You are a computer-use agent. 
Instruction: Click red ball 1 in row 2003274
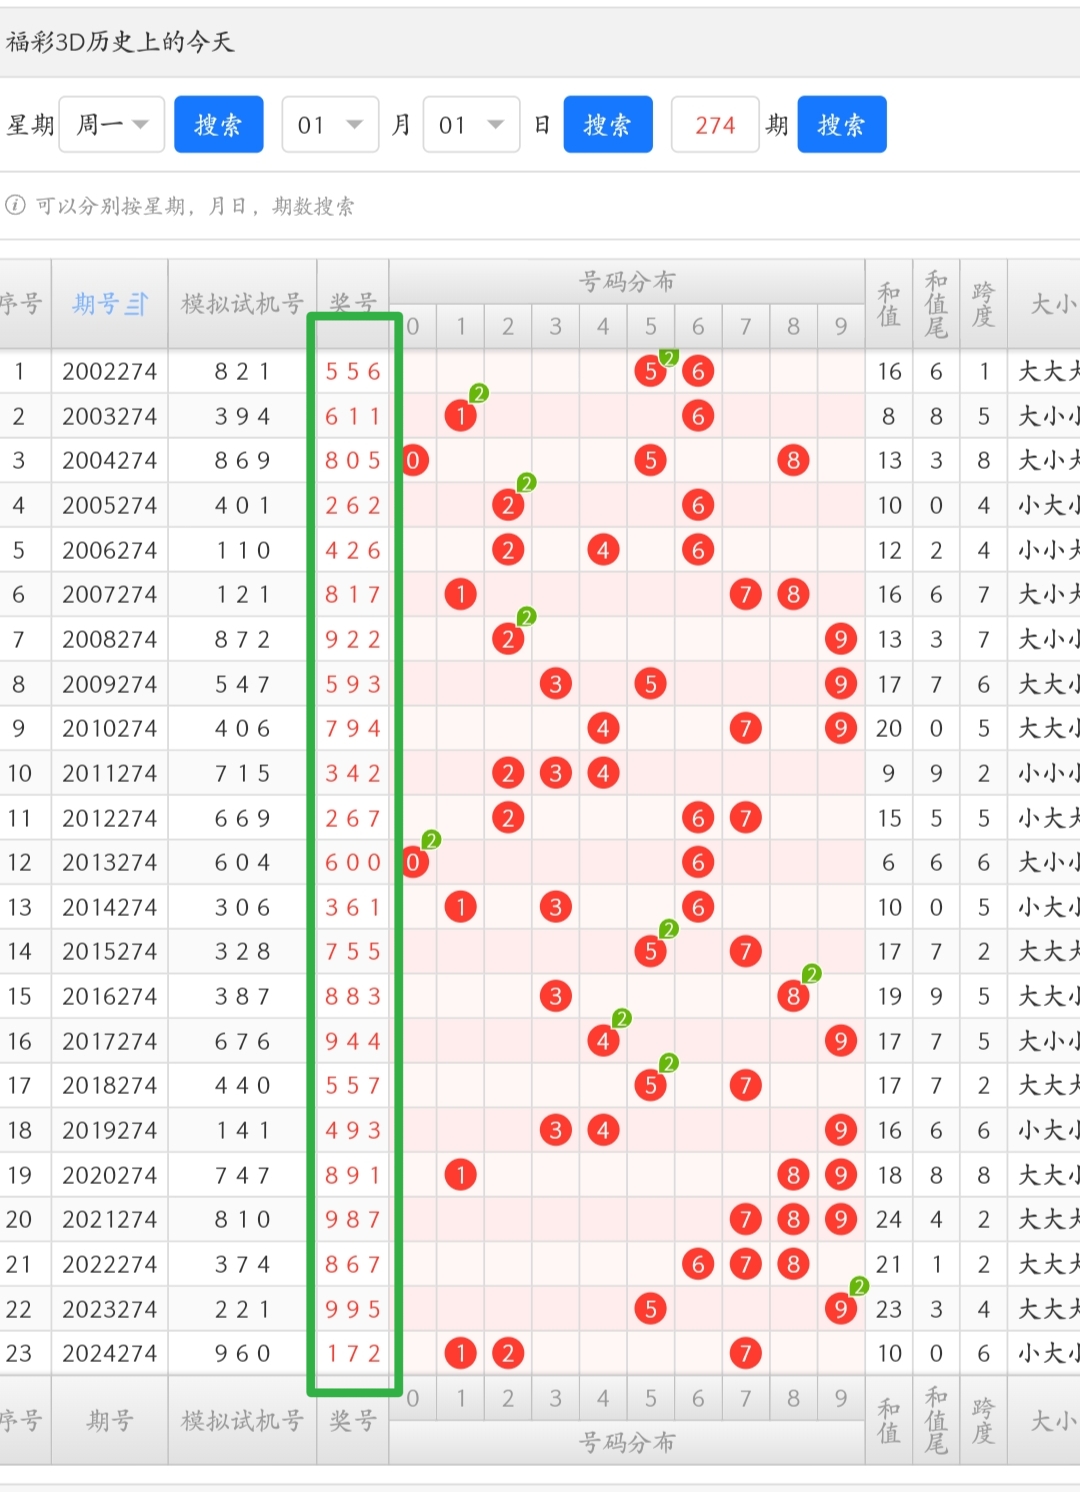tap(461, 416)
